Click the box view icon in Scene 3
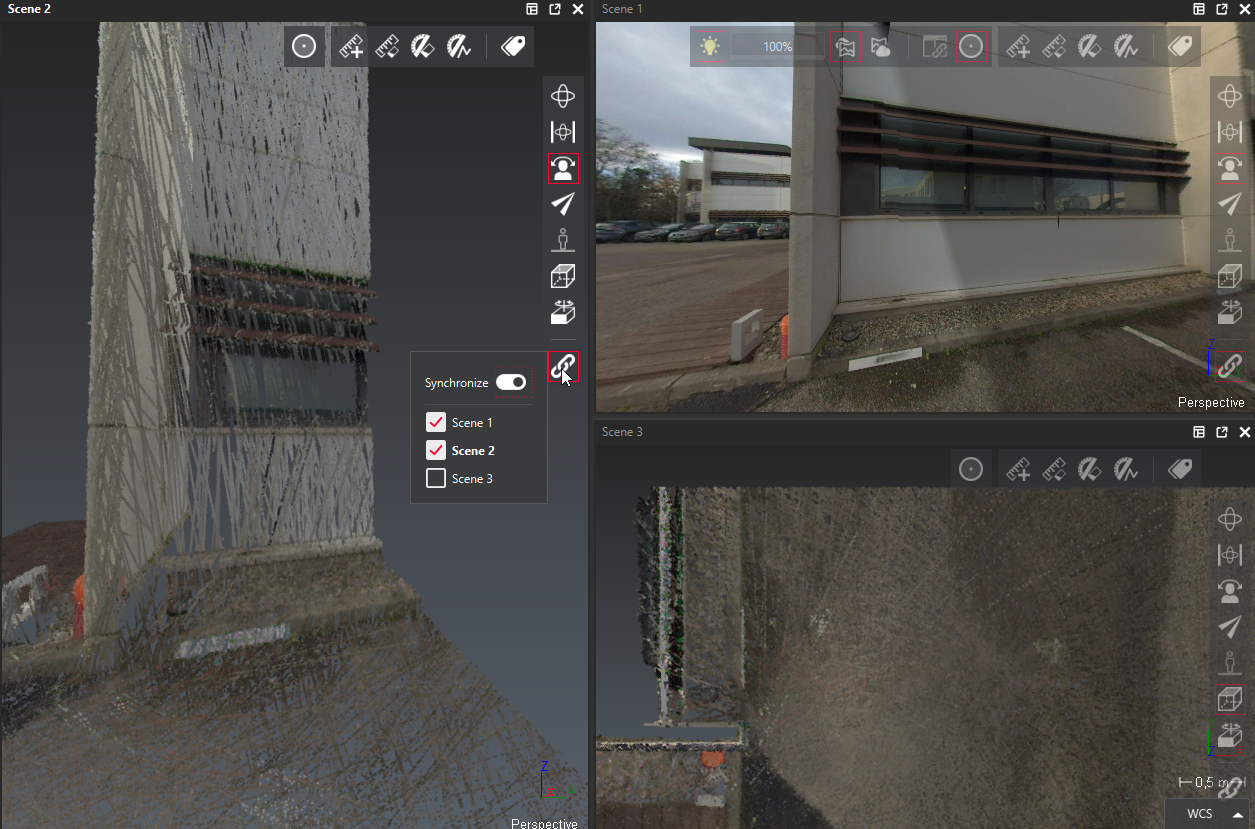The width and height of the screenshot is (1255, 829). point(1230,699)
